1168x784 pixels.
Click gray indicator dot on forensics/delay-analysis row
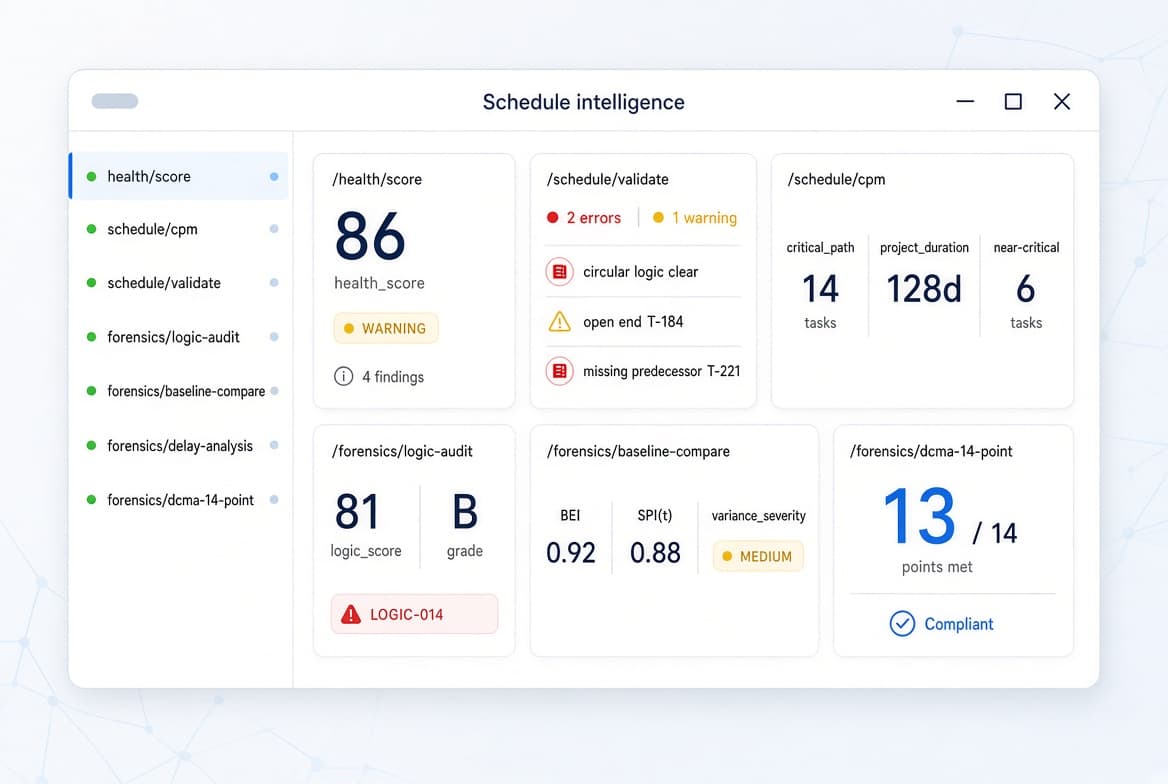click(274, 446)
